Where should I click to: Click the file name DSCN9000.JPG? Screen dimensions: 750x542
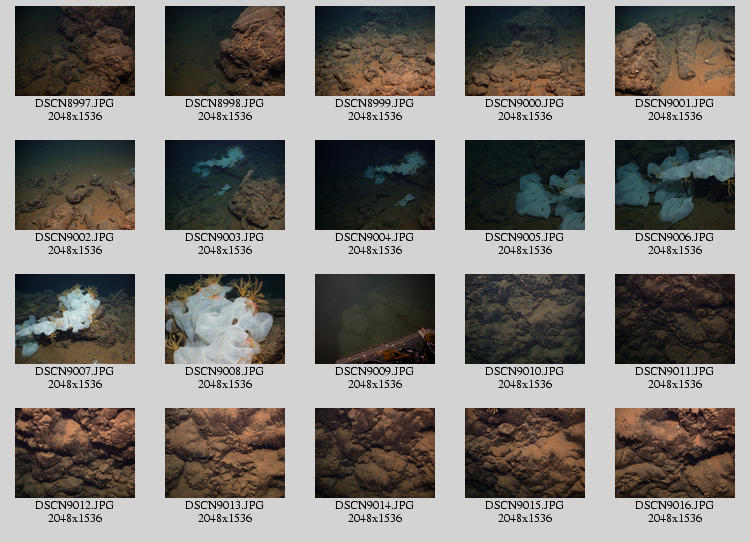click(x=525, y=103)
